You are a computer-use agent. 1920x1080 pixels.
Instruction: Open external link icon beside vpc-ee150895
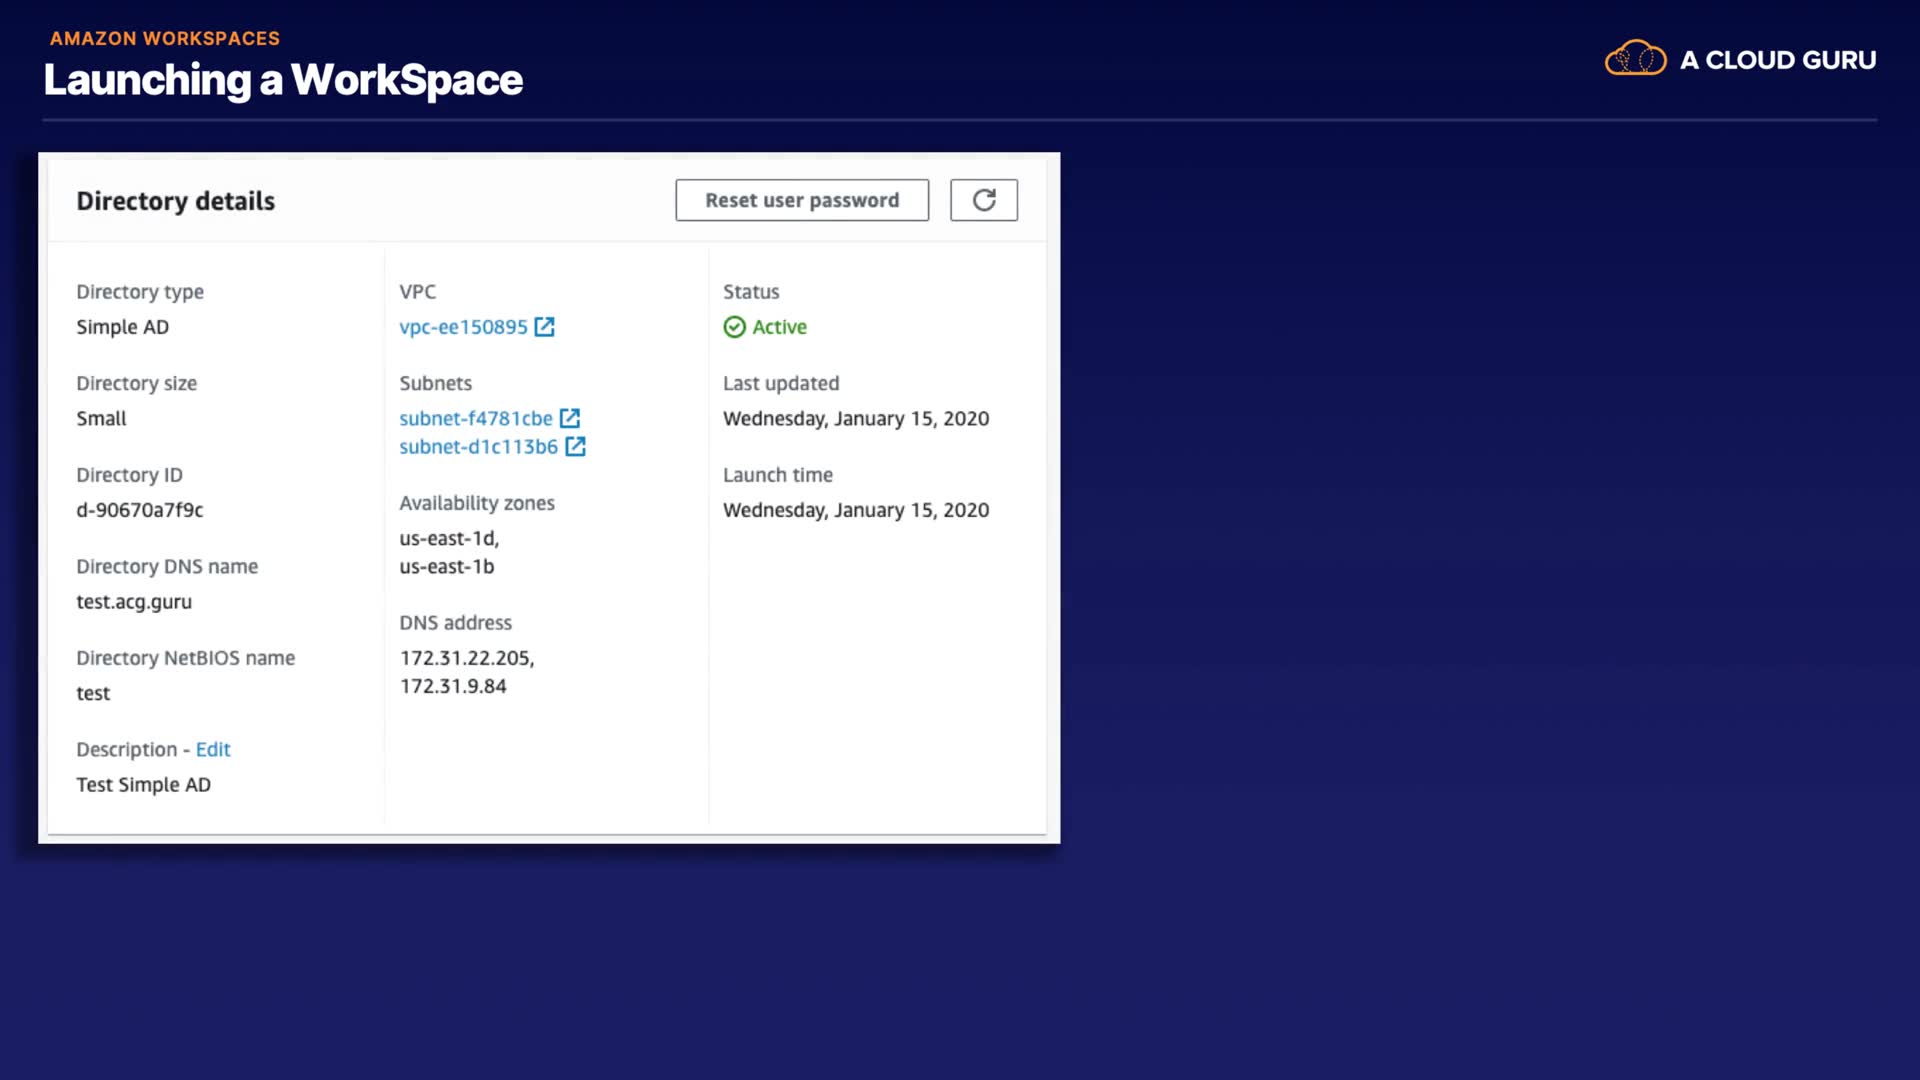point(544,327)
